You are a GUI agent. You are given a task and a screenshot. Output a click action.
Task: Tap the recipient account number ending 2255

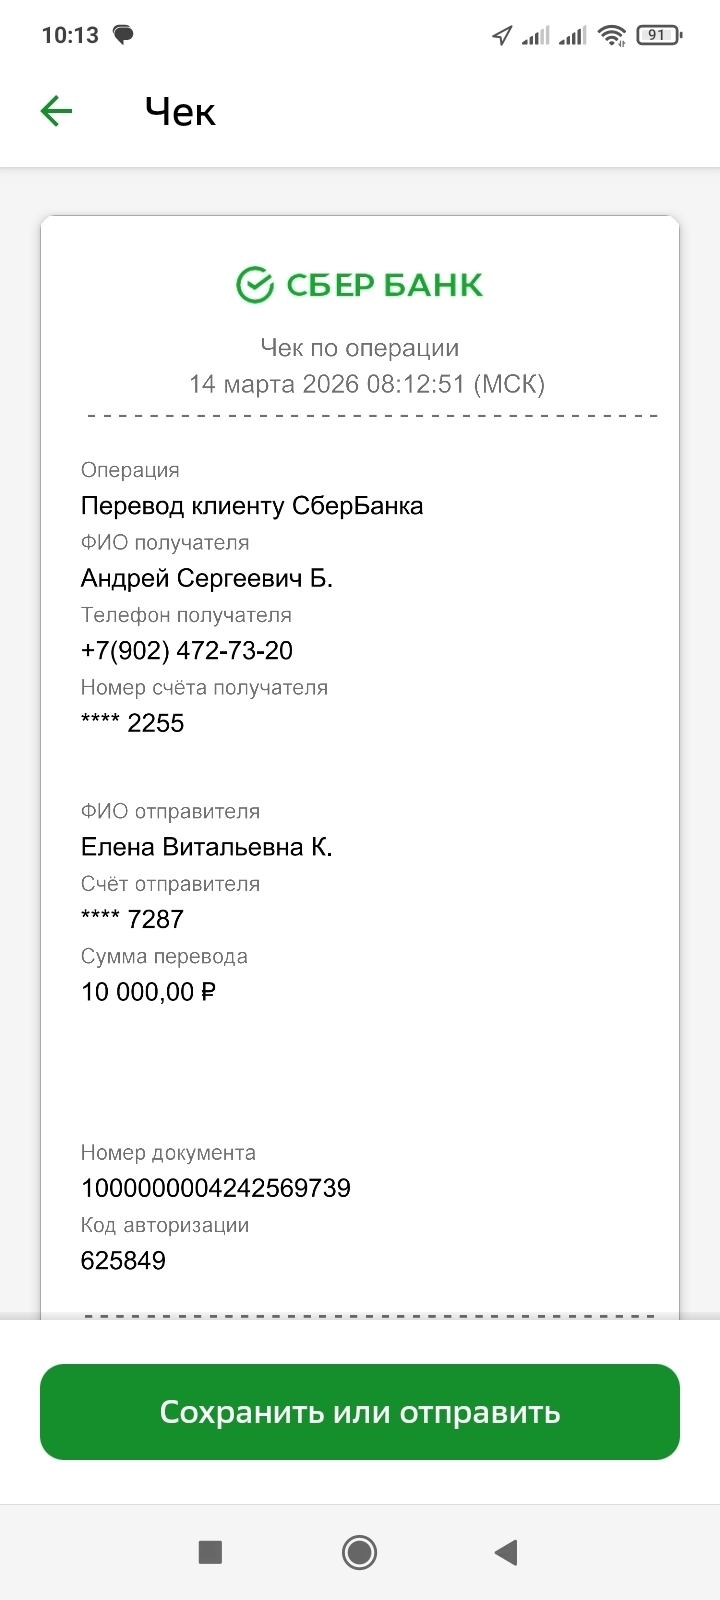pos(133,723)
